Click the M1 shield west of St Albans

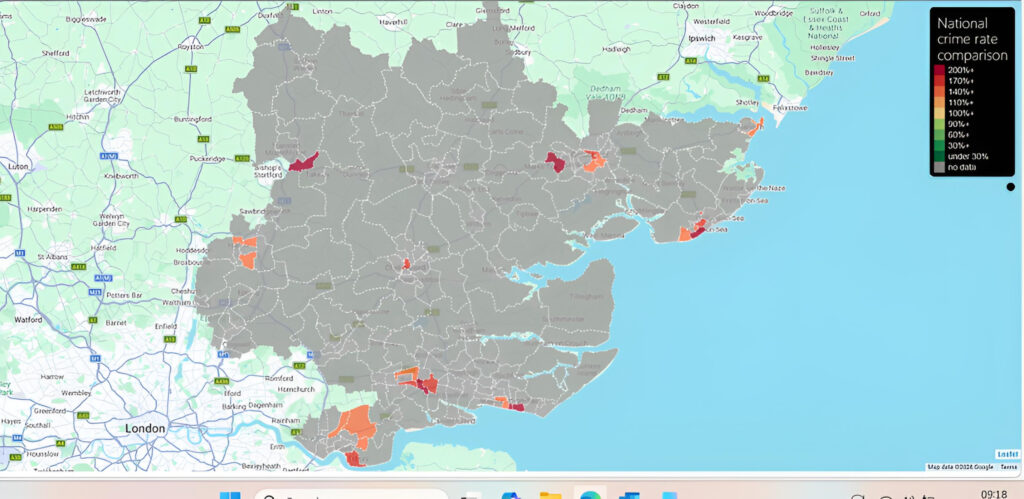[x=20, y=252]
